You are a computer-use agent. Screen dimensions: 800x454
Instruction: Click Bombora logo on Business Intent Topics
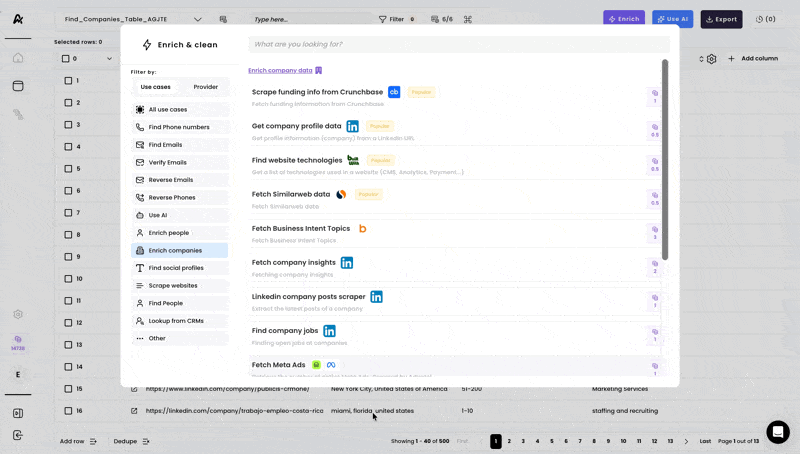(363, 229)
